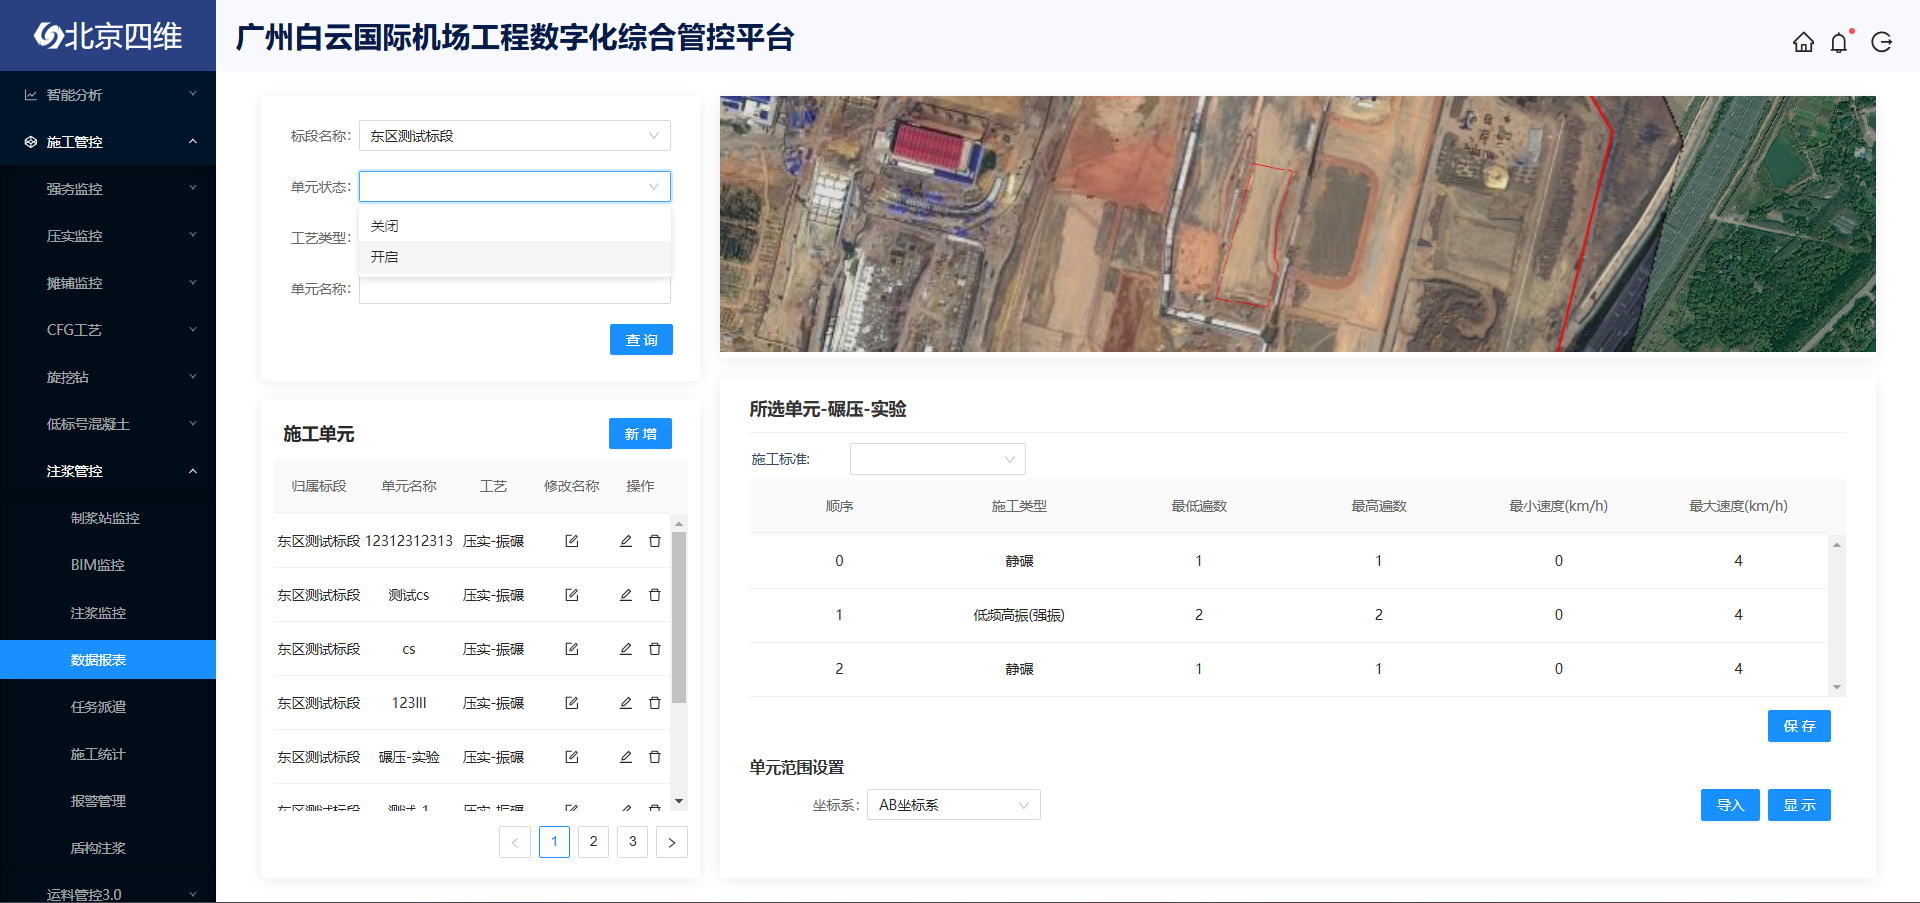1920x903 pixels.
Task: Delete the 碾压-实验 unit row
Action: coord(655,757)
